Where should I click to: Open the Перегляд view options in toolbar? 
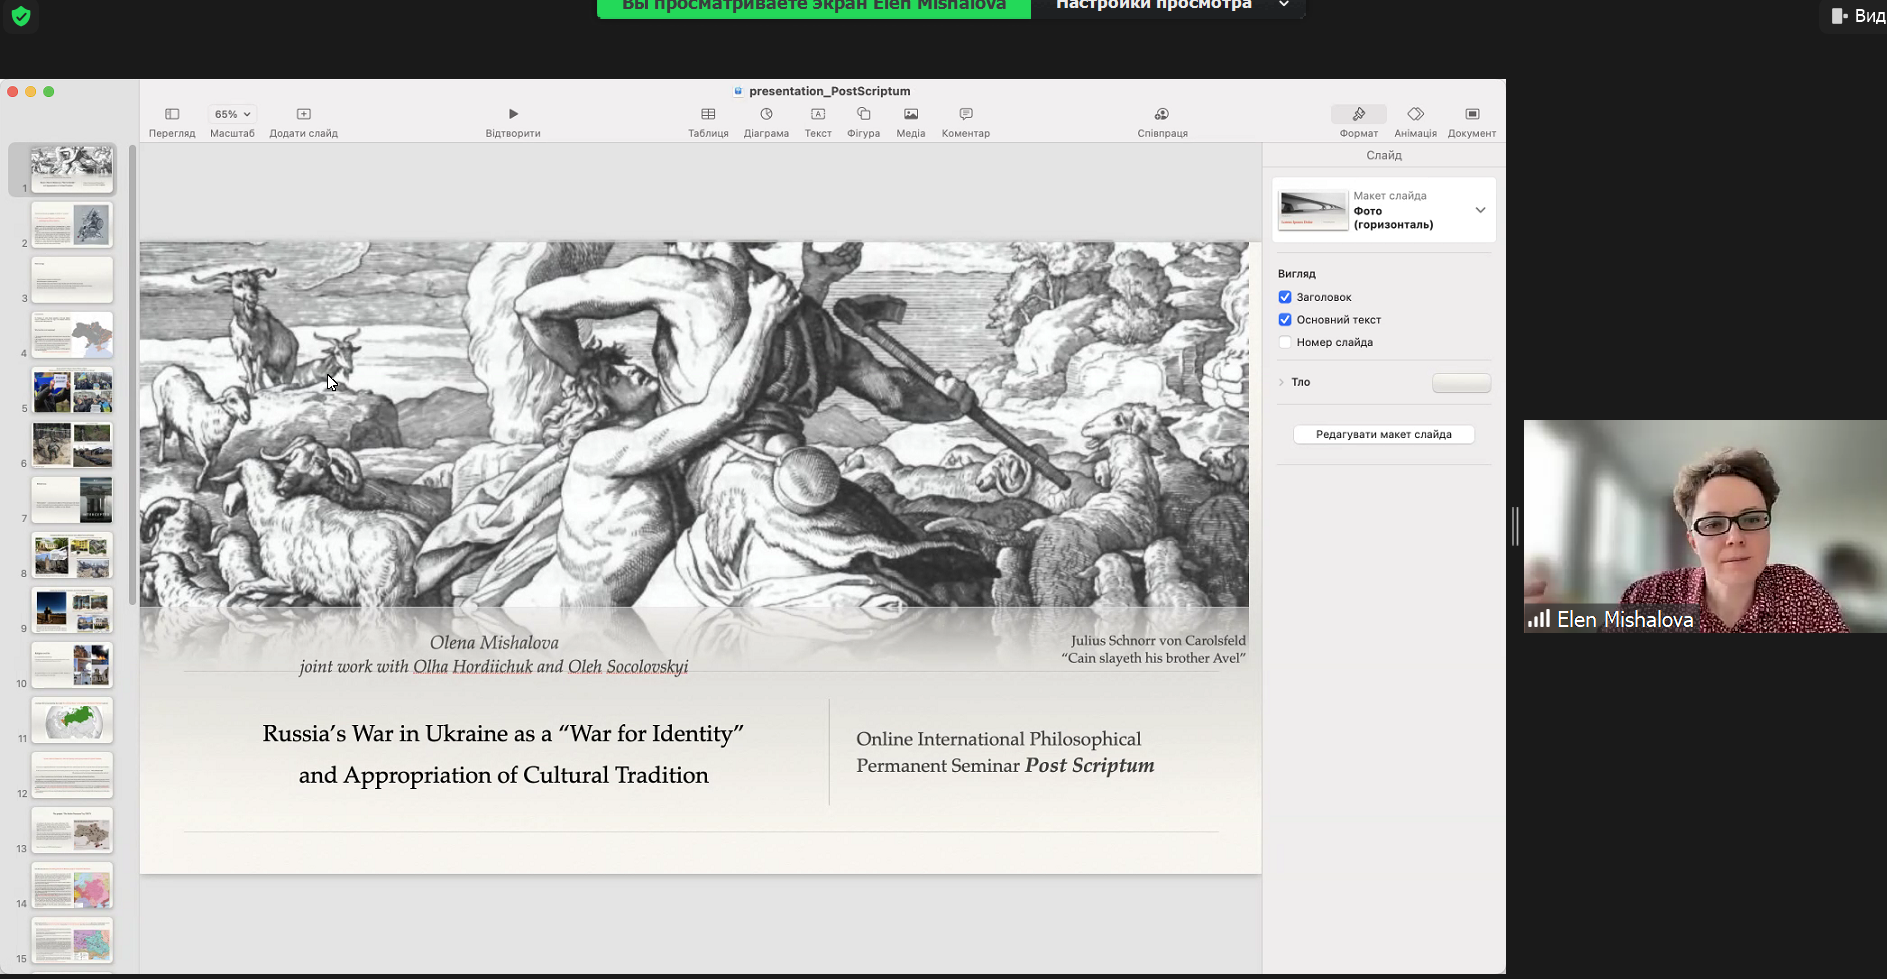[x=172, y=114]
